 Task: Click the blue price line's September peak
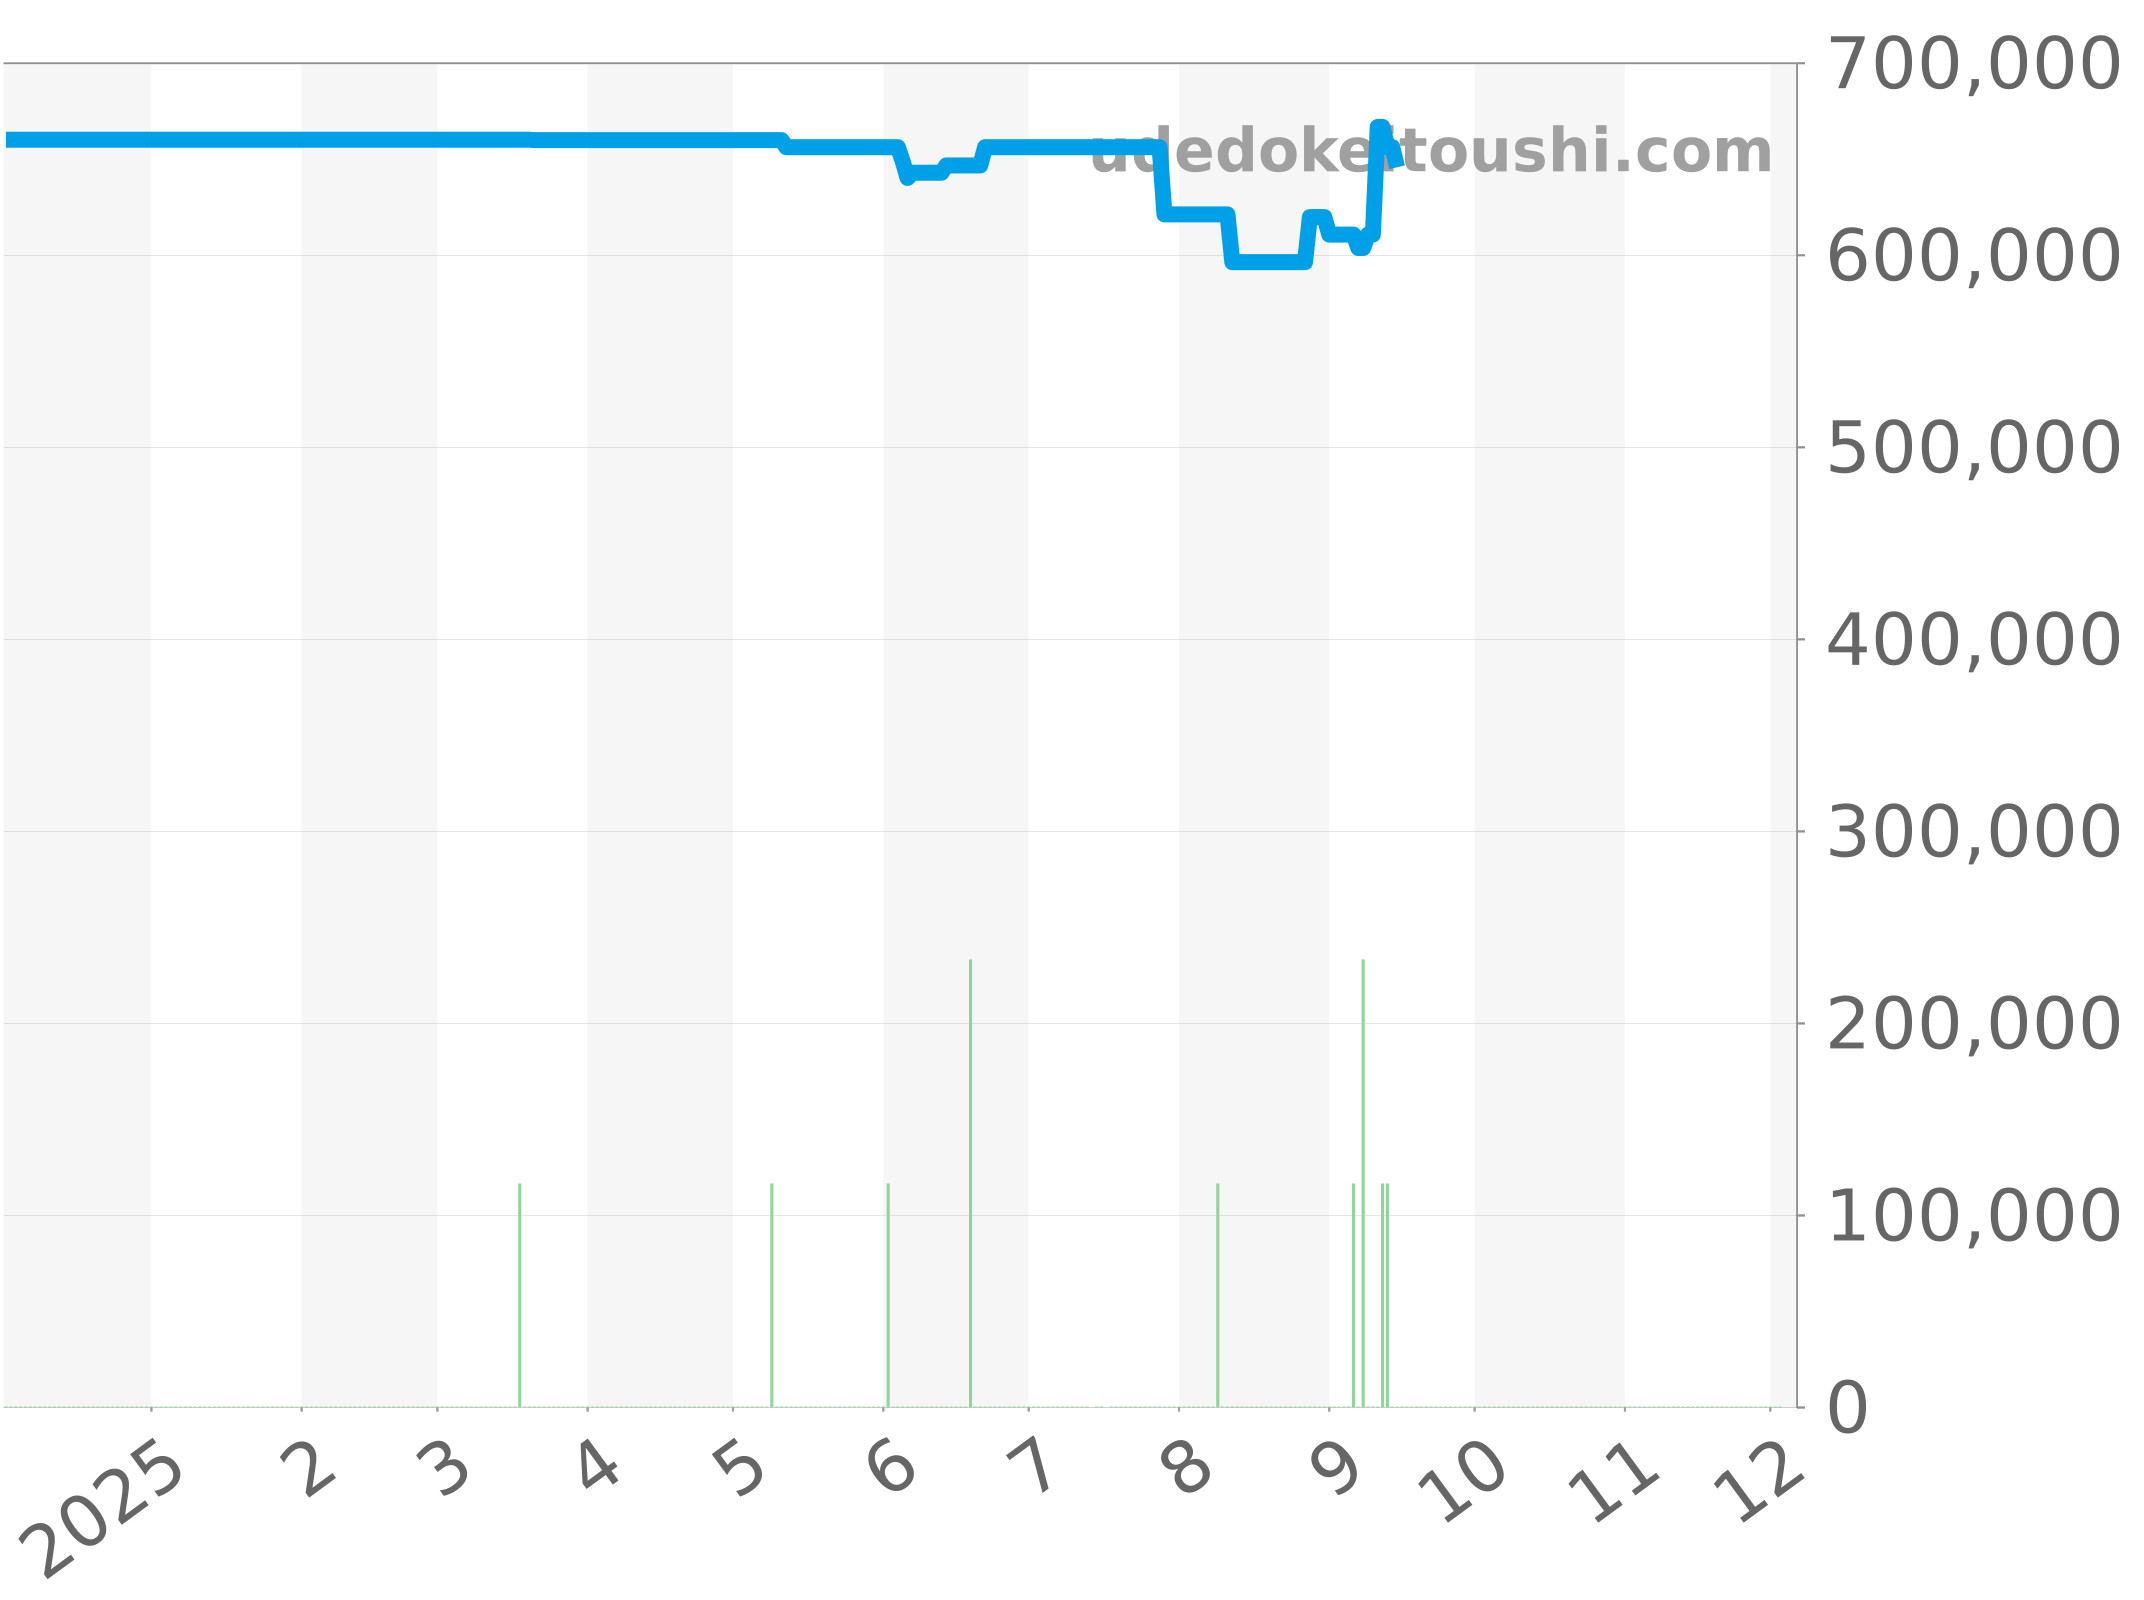click(x=1380, y=128)
